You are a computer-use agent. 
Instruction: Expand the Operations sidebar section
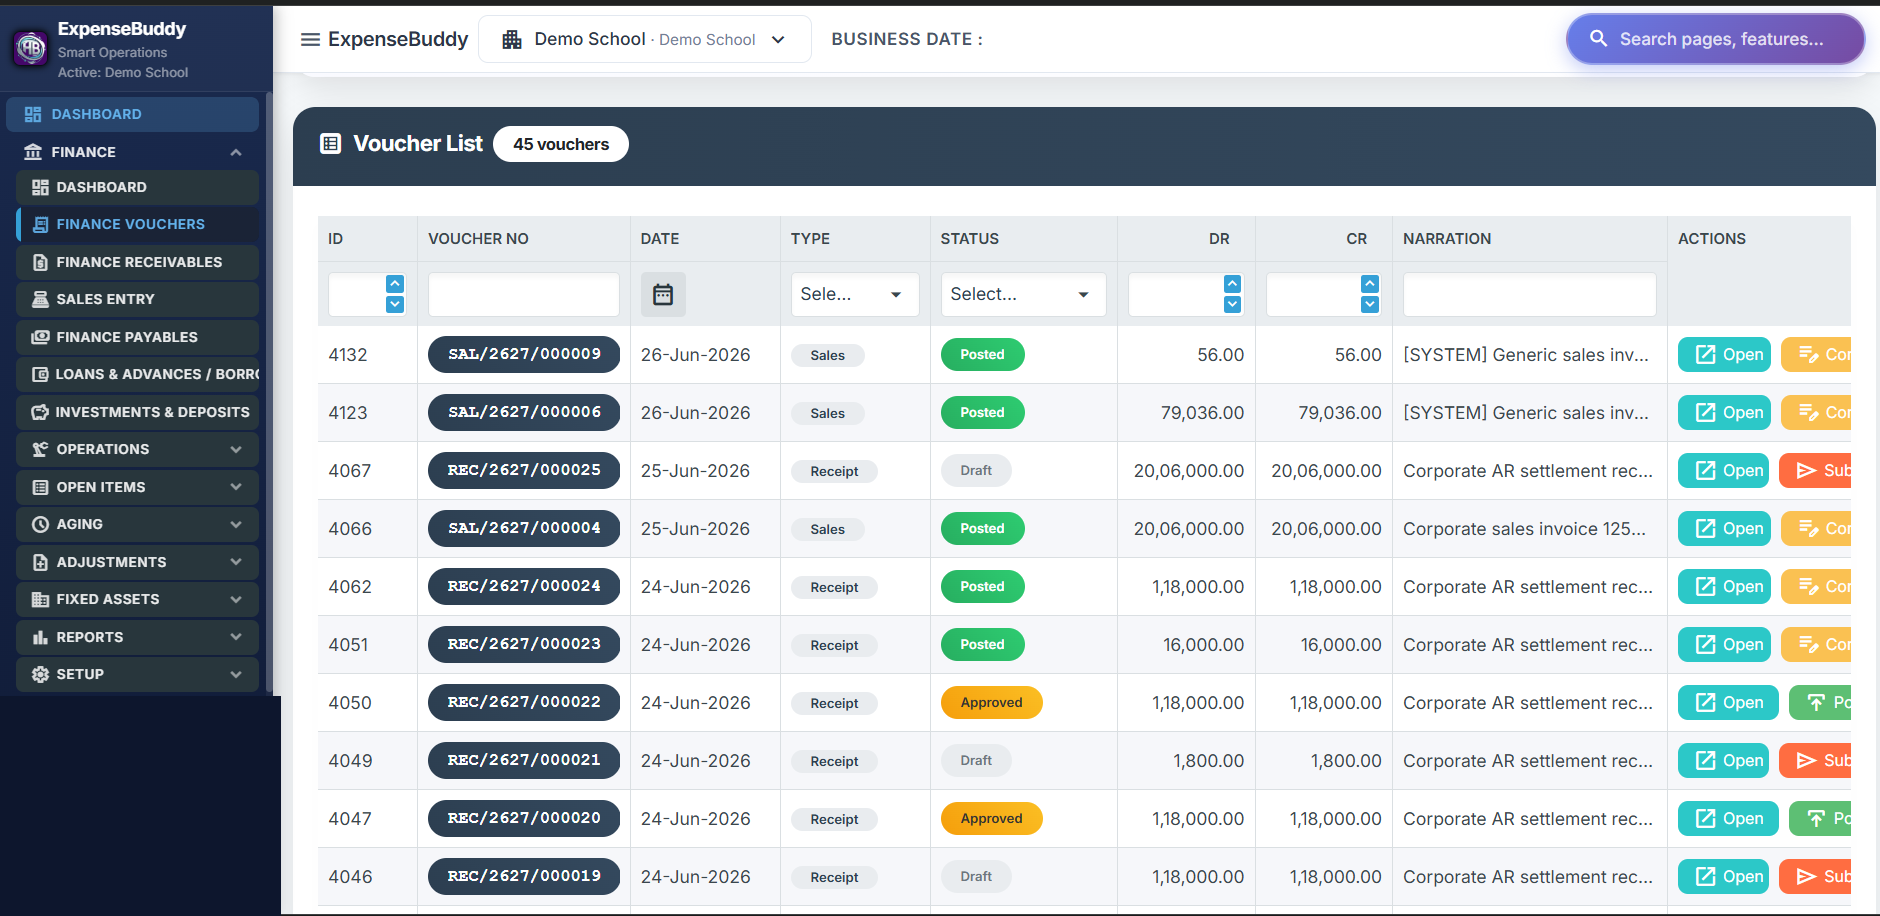[236, 449]
